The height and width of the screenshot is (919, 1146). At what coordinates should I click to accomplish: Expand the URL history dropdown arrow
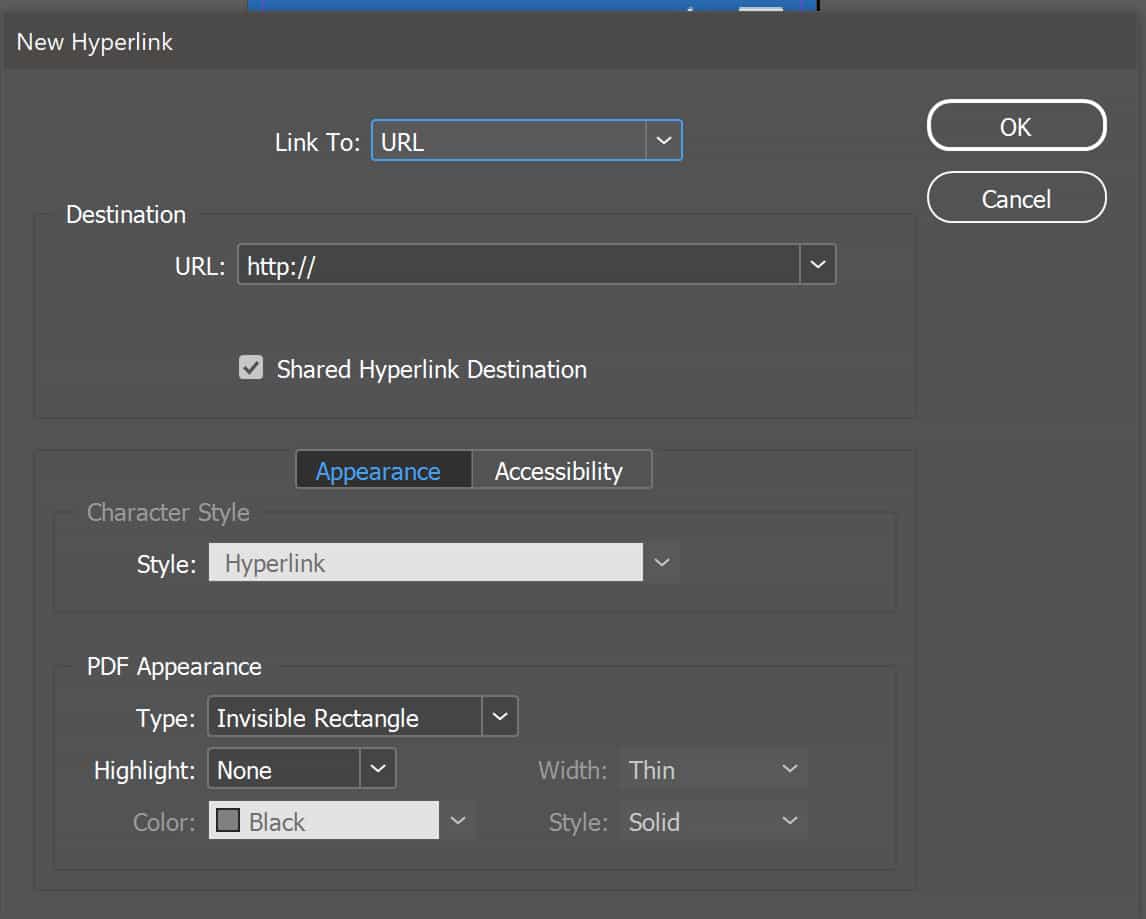click(818, 265)
